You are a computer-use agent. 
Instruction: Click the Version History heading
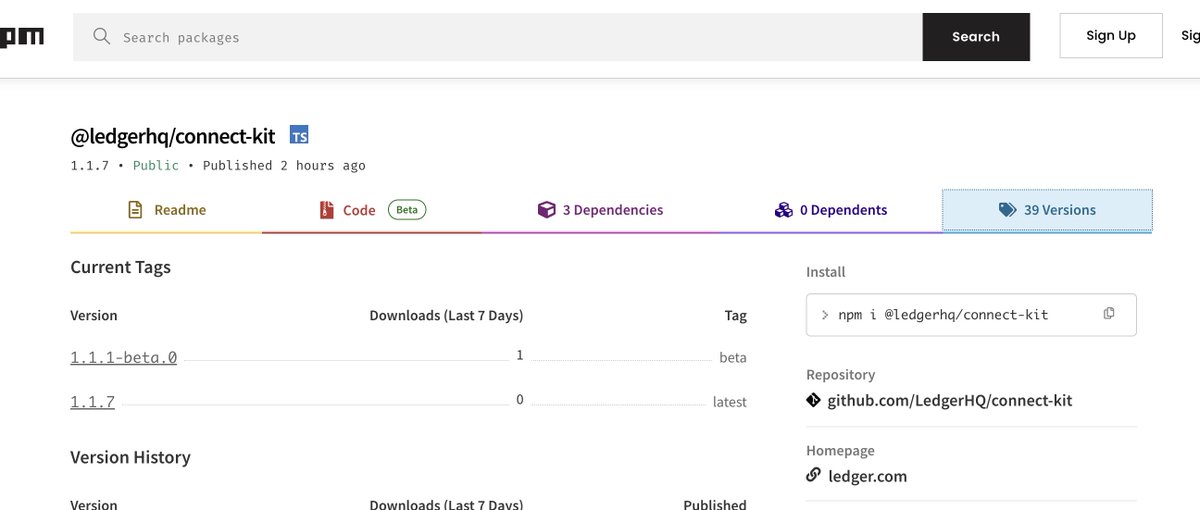(x=130, y=457)
